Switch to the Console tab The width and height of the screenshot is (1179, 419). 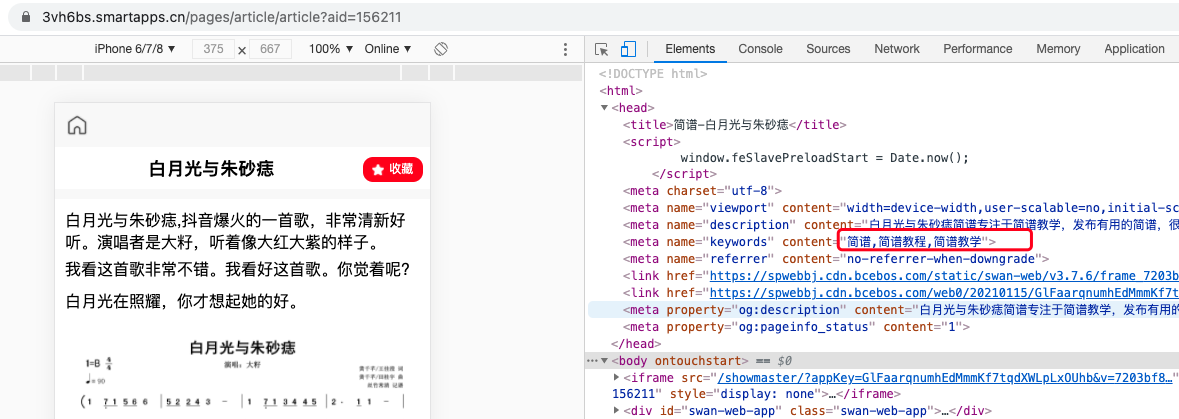coord(760,49)
